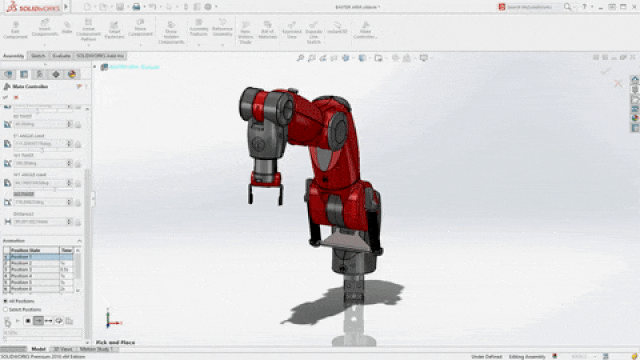Select the All Positions radio button
The width and height of the screenshot is (640, 360).
click(6, 301)
